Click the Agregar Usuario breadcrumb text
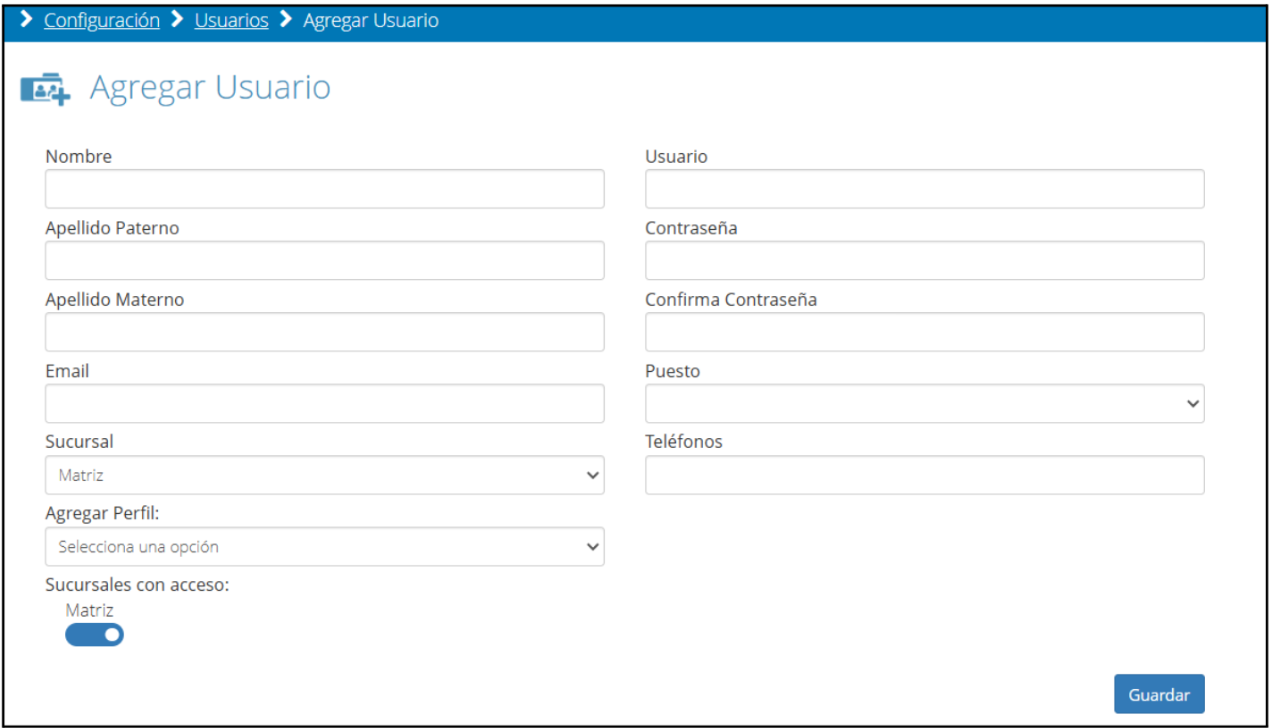1270x728 pixels. [371, 20]
